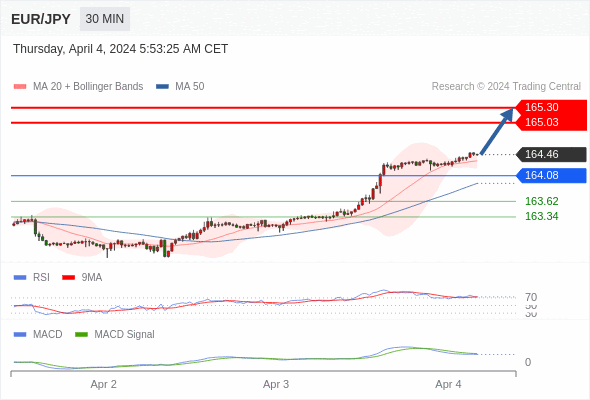The width and height of the screenshot is (590, 400).
Task: Click the red 165.03 resistance price tag
Action: coord(551,123)
